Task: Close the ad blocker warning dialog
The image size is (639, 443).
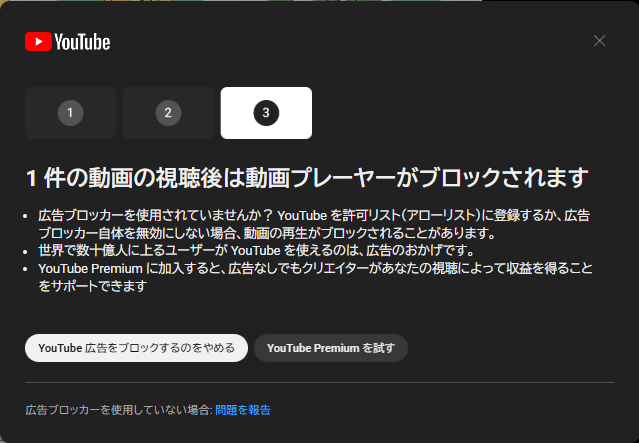Action: click(599, 41)
